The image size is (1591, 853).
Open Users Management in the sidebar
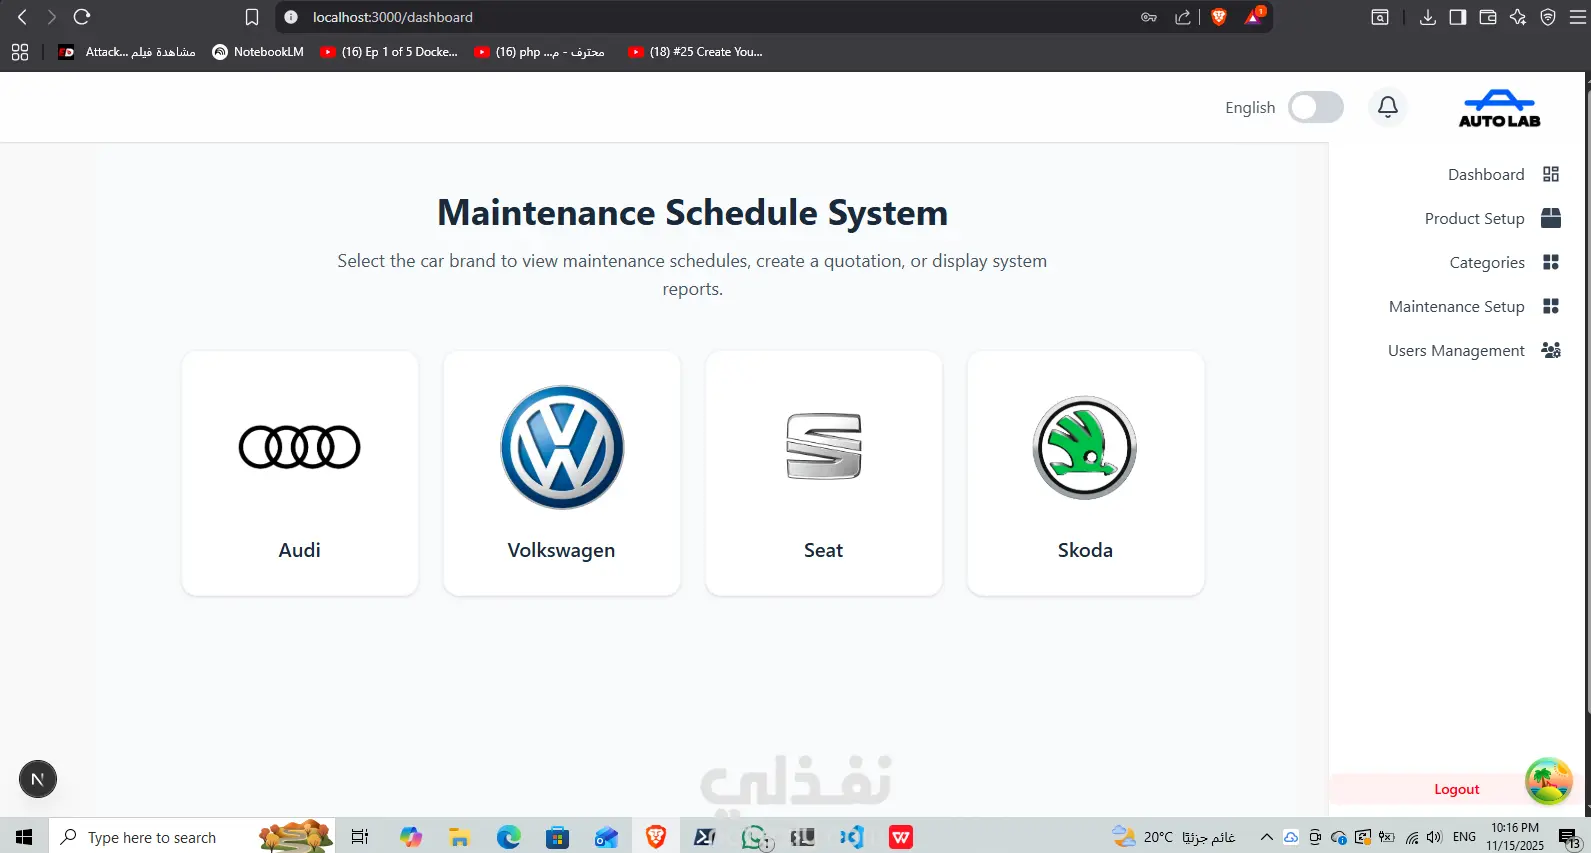1473,350
